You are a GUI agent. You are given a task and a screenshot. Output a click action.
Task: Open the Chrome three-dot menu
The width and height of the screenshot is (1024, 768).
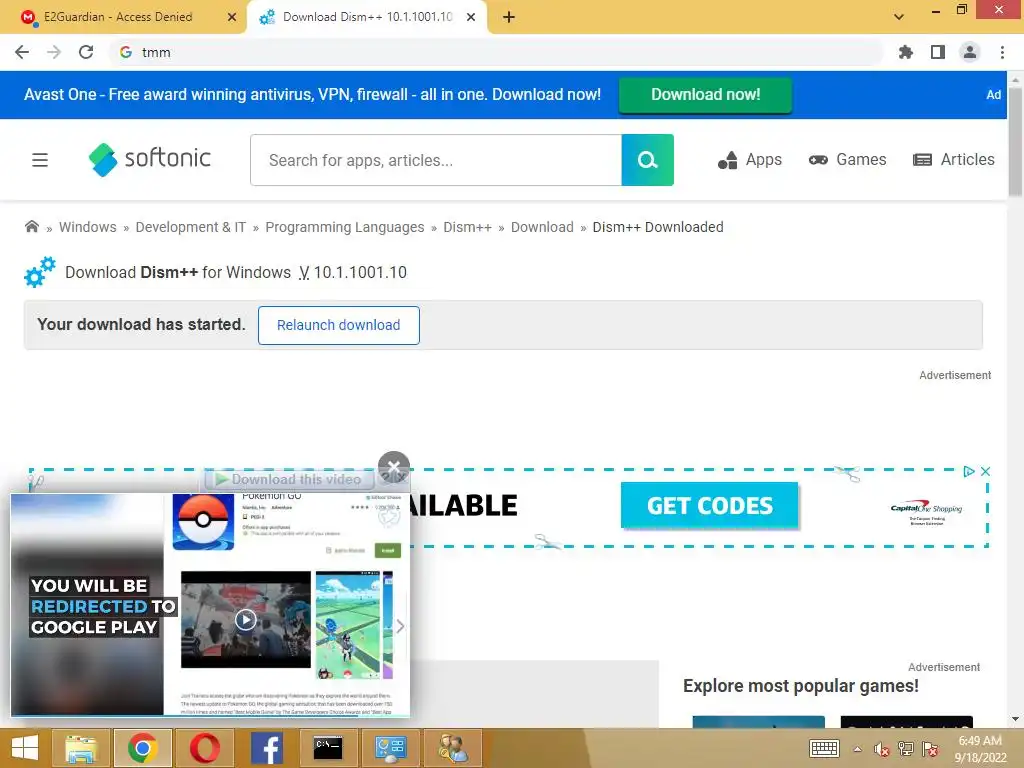1002,52
